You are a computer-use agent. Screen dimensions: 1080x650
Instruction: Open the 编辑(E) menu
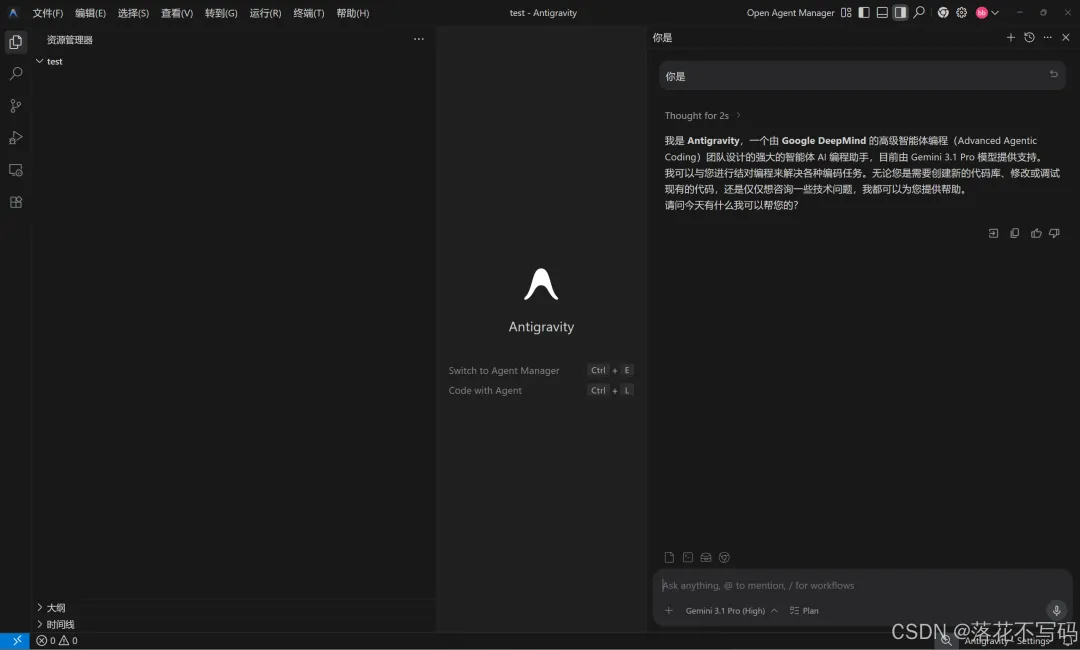pos(90,13)
